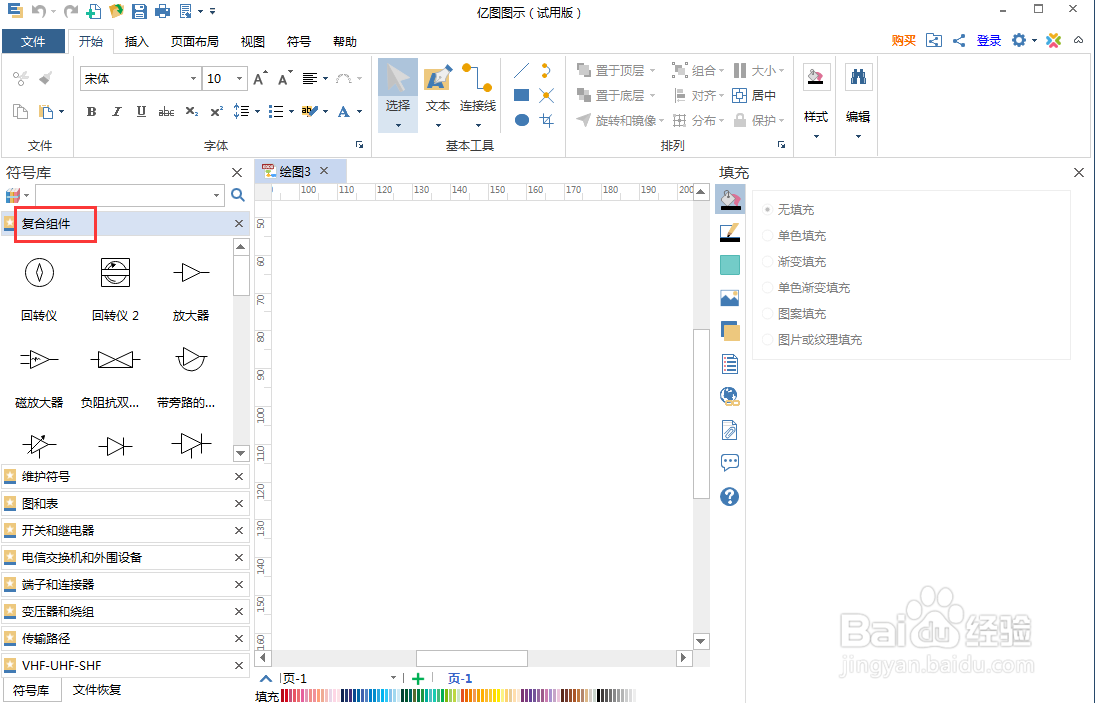1095x703 pixels.
Task: Expand the 编辑 edit dropdown
Action: 858,137
